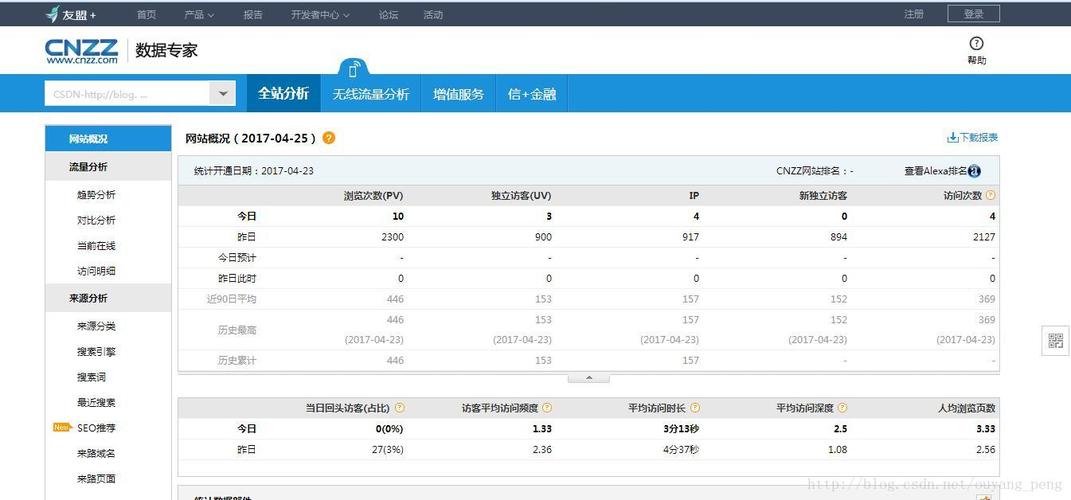Open 活动 in top navigation
Screen dimensions: 1071x500
point(433,14)
